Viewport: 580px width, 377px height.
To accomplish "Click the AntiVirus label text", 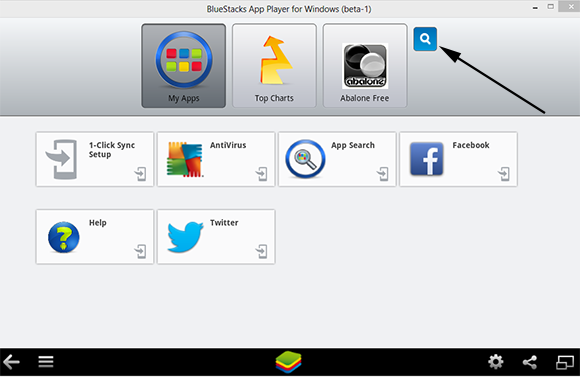I will [x=228, y=145].
